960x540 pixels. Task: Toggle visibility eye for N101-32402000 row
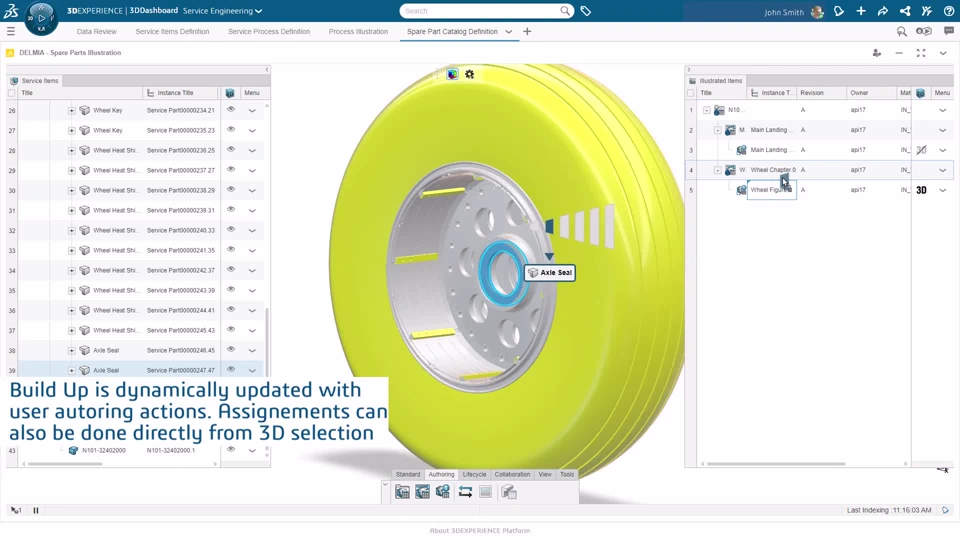[x=231, y=449]
